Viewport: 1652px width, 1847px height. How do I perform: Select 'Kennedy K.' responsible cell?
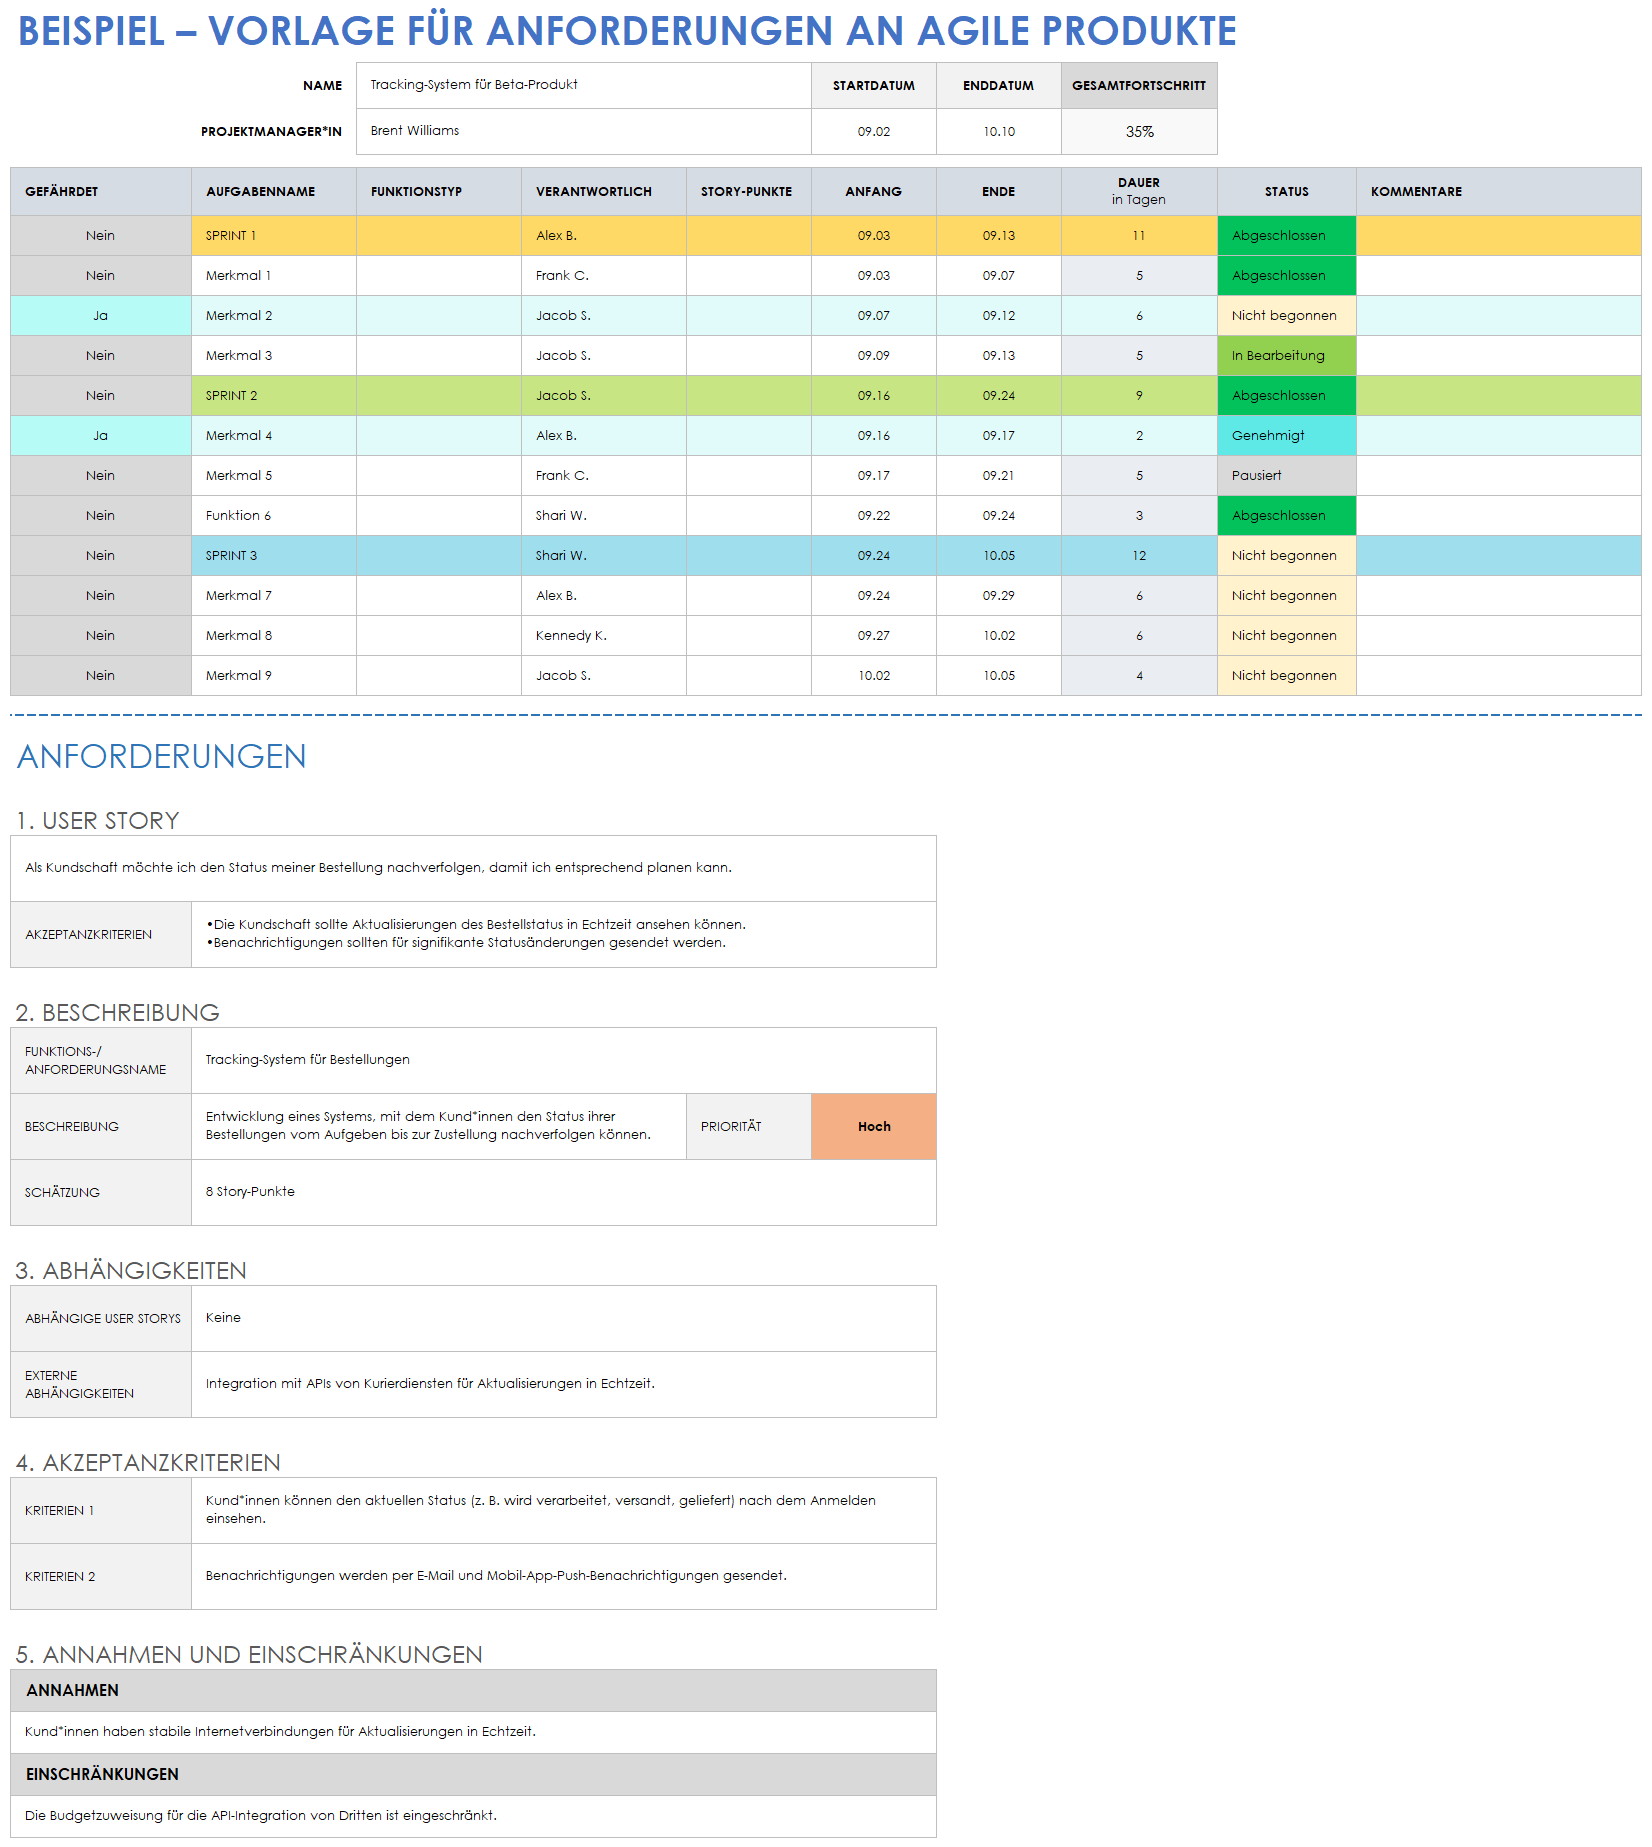click(x=603, y=635)
